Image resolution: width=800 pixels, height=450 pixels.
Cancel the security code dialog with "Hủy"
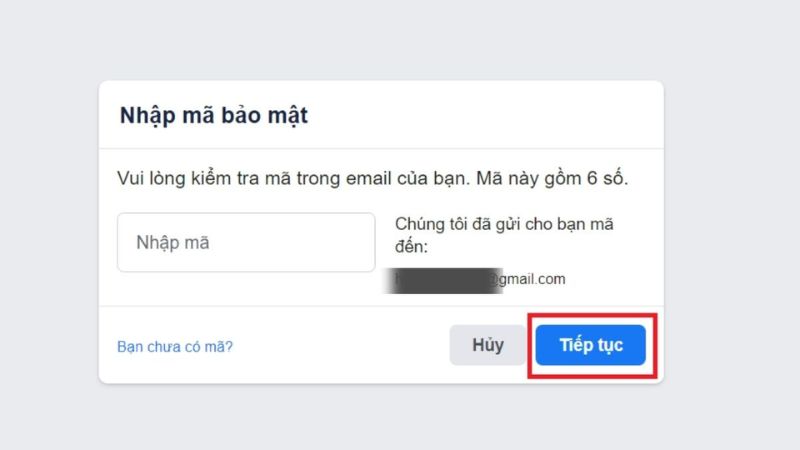pyautogui.click(x=488, y=346)
